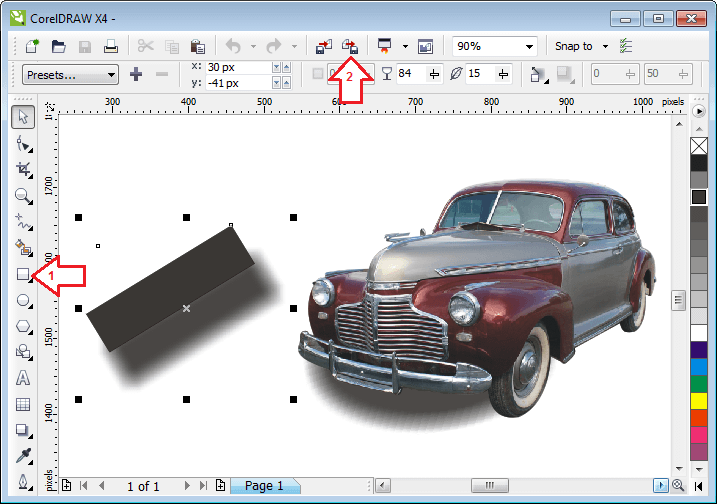Switch to the Page 1 tab
Viewport: 717px width, 504px height.
[265, 486]
